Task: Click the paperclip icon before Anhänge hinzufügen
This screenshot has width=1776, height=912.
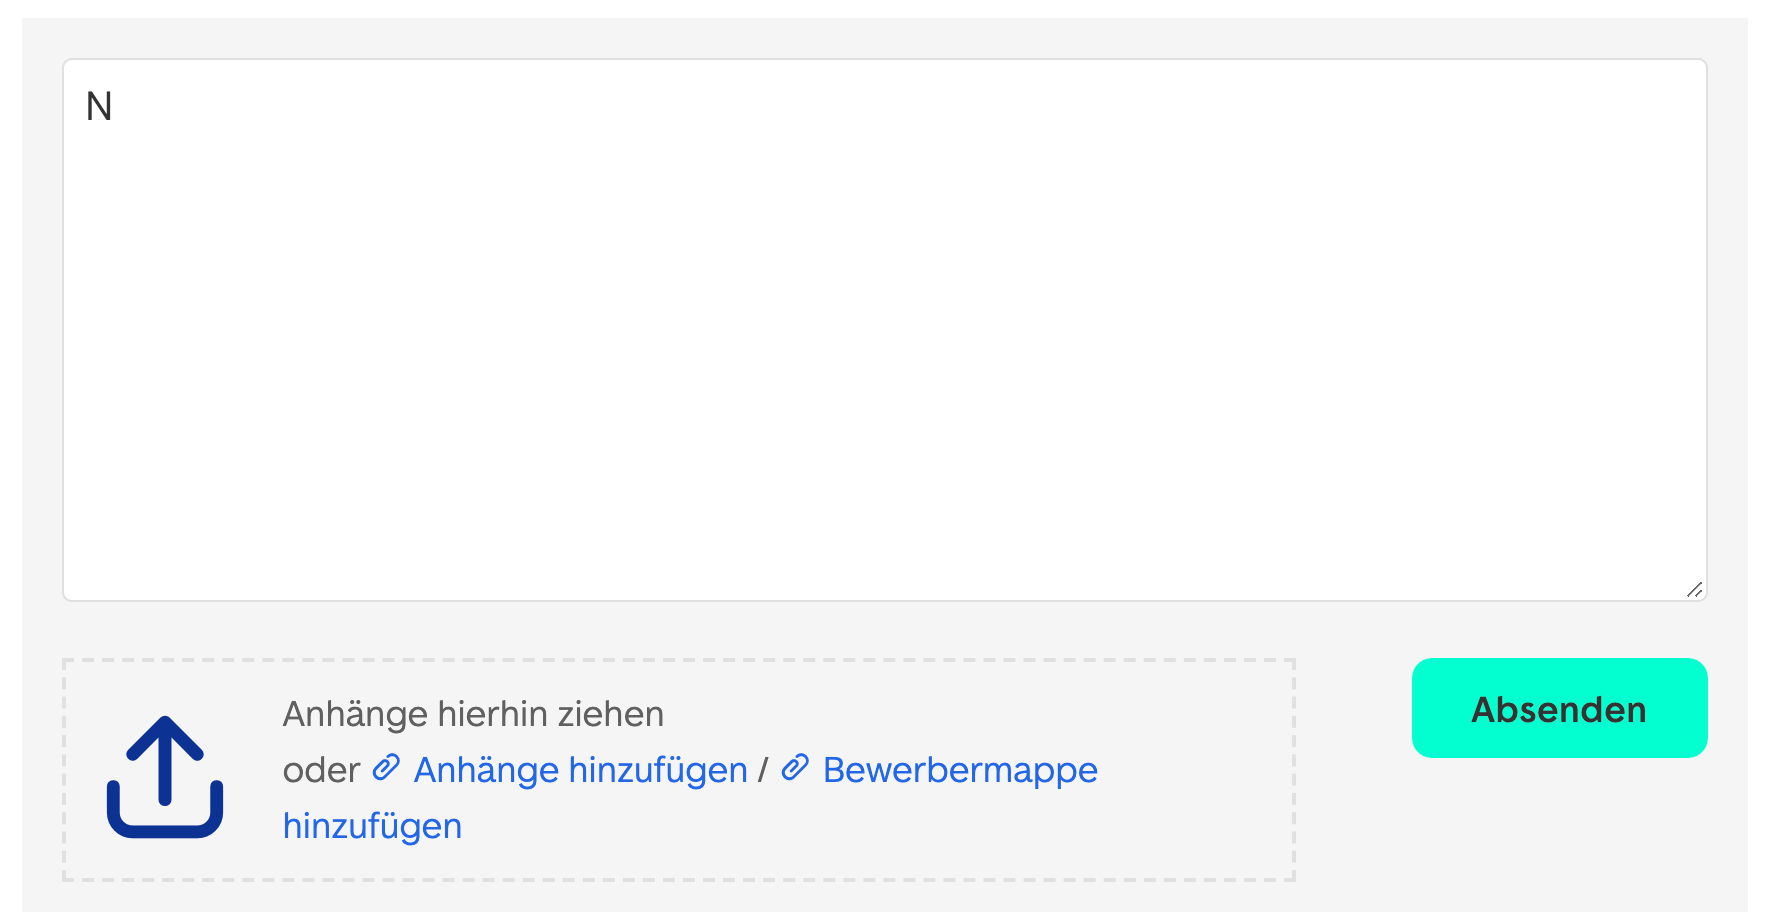Action: (386, 768)
